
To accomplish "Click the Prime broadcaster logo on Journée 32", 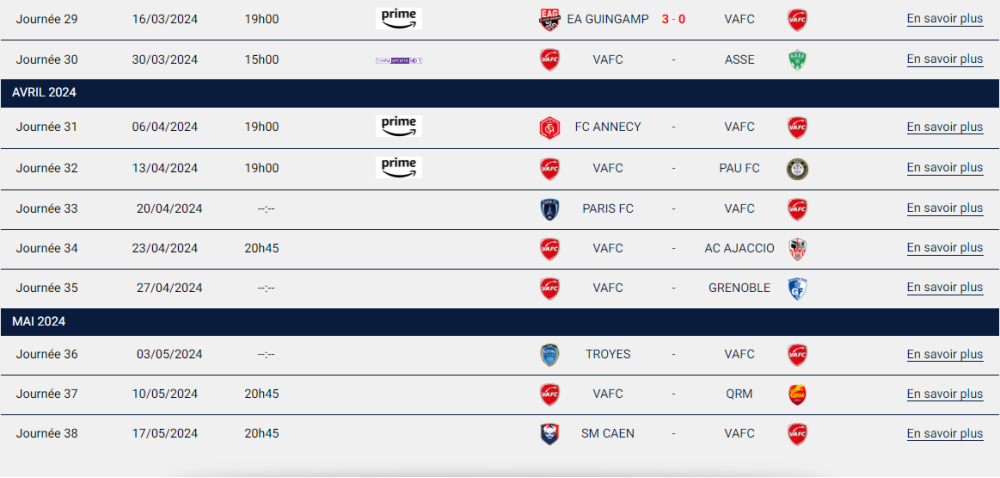I will coord(399,167).
